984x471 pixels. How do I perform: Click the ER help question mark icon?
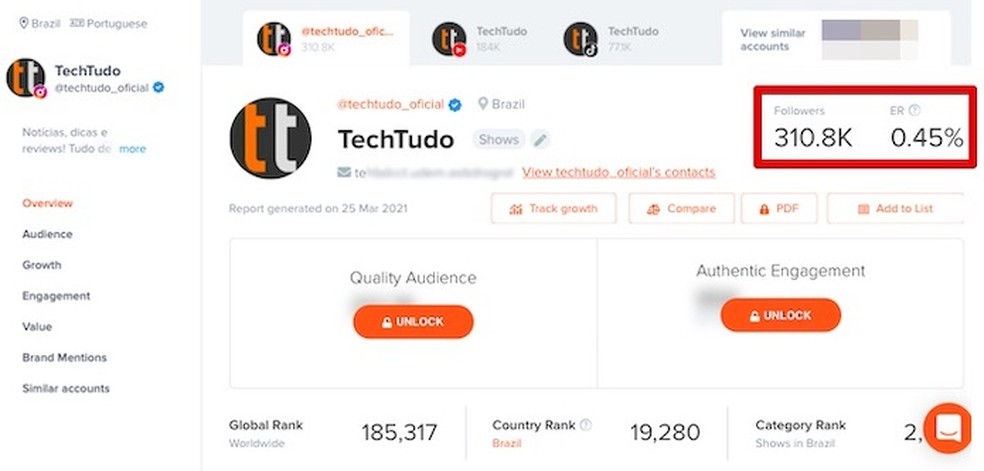(x=914, y=111)
